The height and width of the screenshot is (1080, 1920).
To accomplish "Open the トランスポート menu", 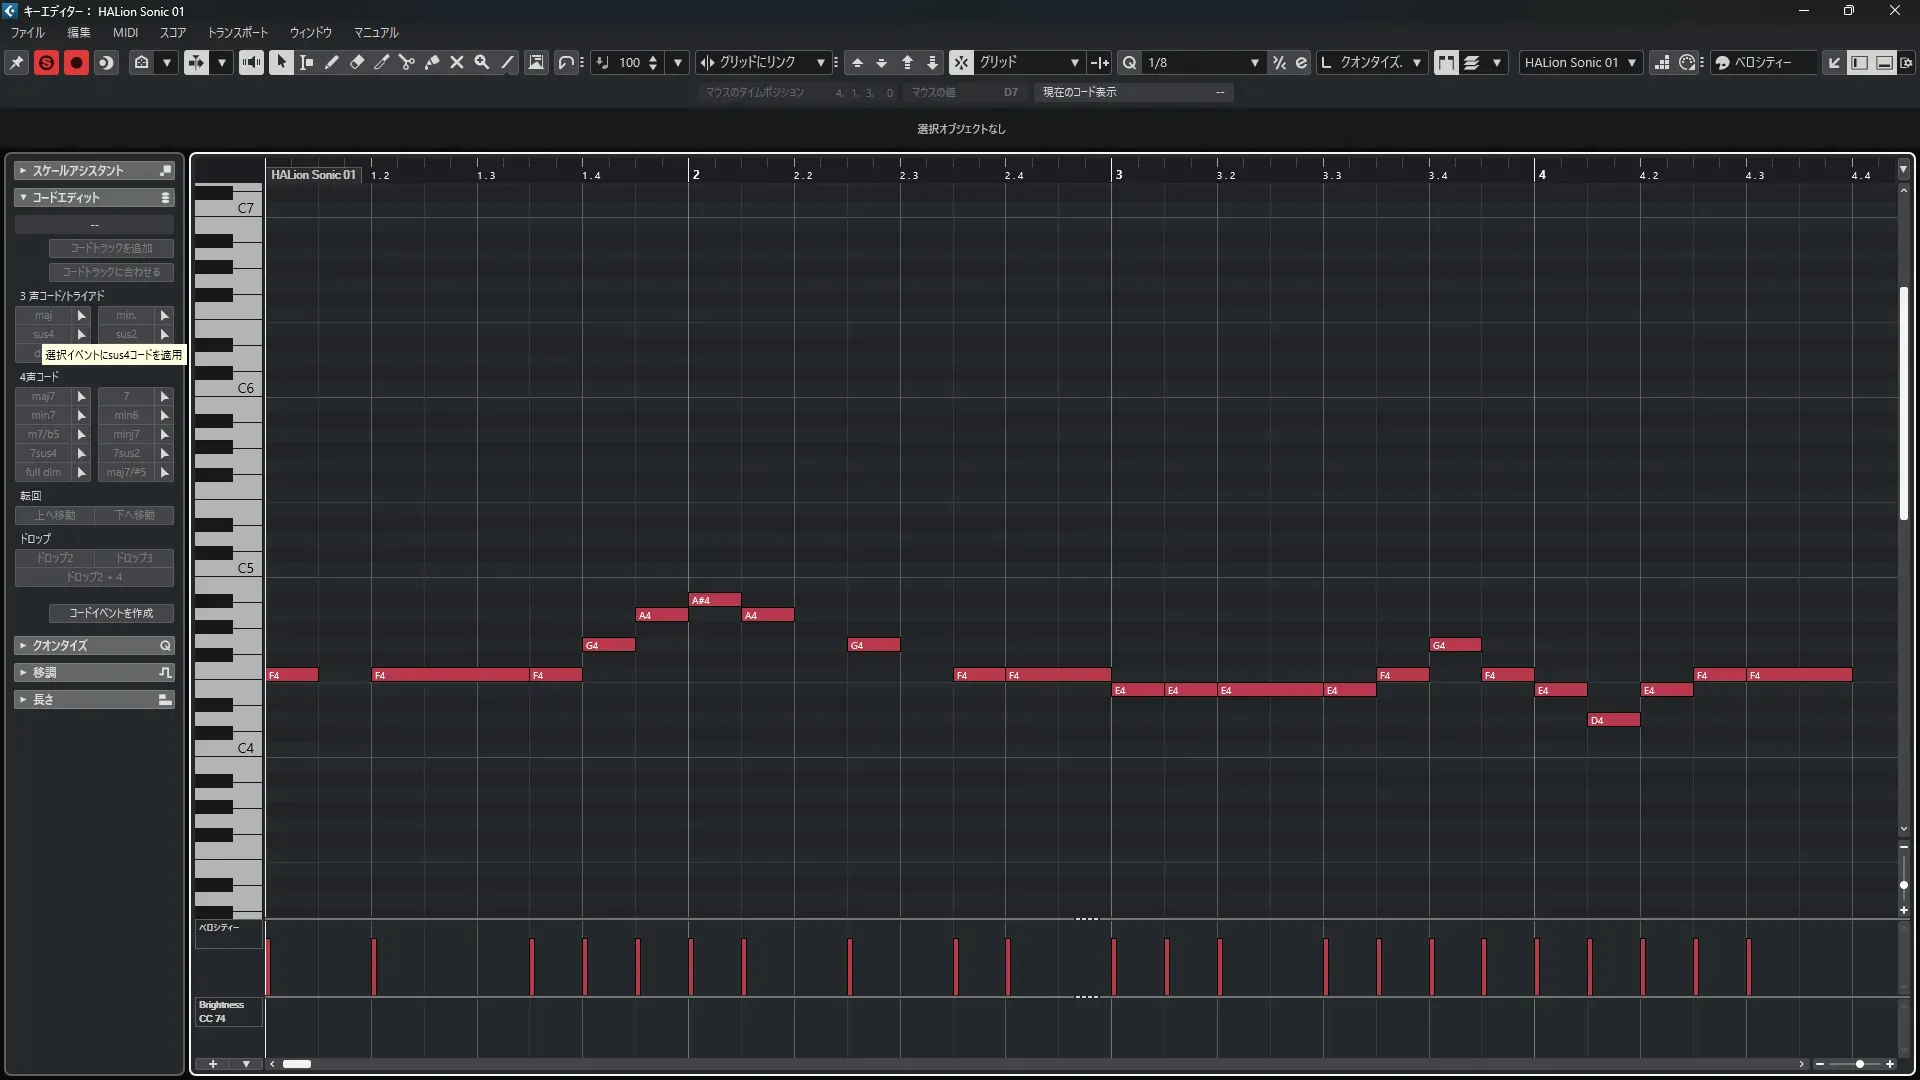I will 237,32.
